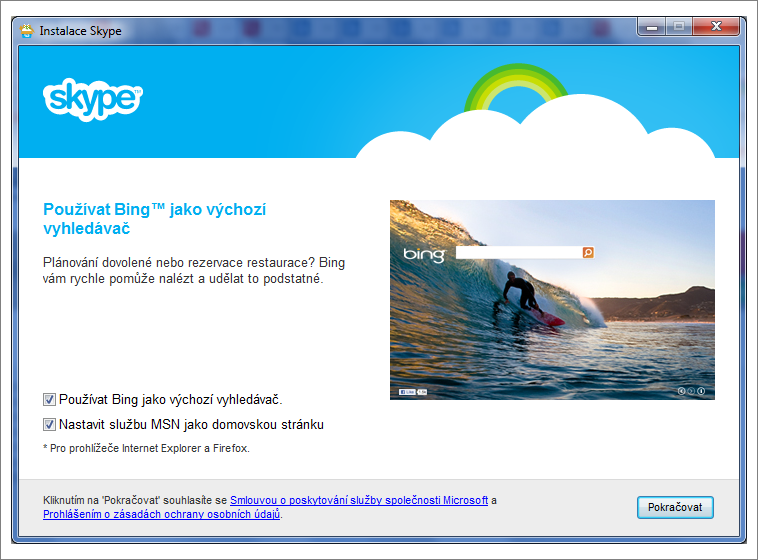The width and height of the screenshot is (758, 560).
Task: Click the previous-image arrow in Bing preview
Action: [x=682, y=391]
